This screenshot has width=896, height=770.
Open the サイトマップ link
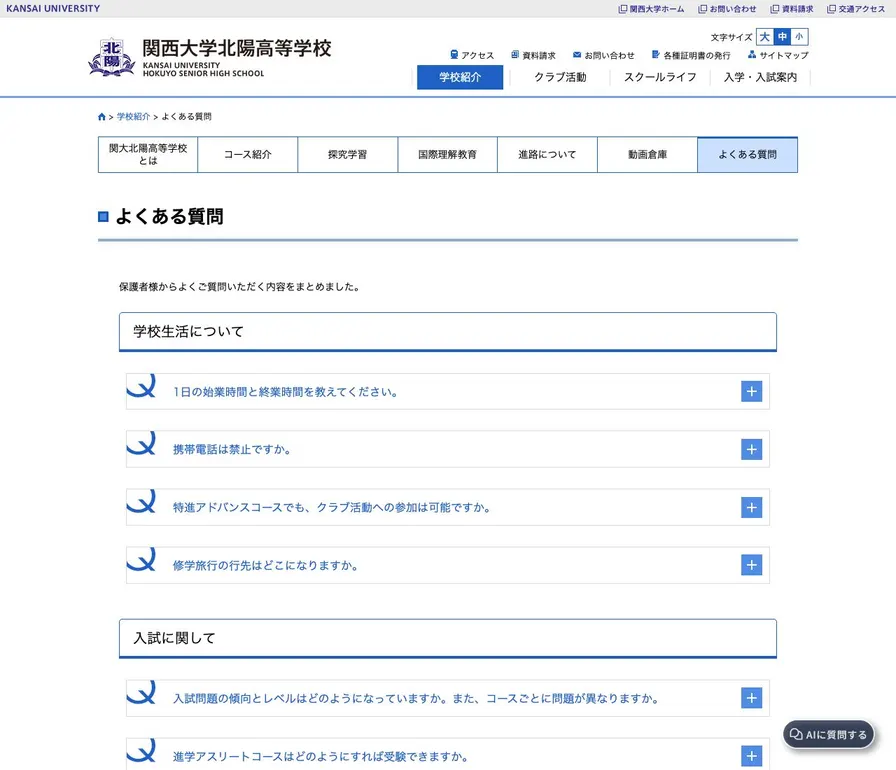click(x=778, y=55)
